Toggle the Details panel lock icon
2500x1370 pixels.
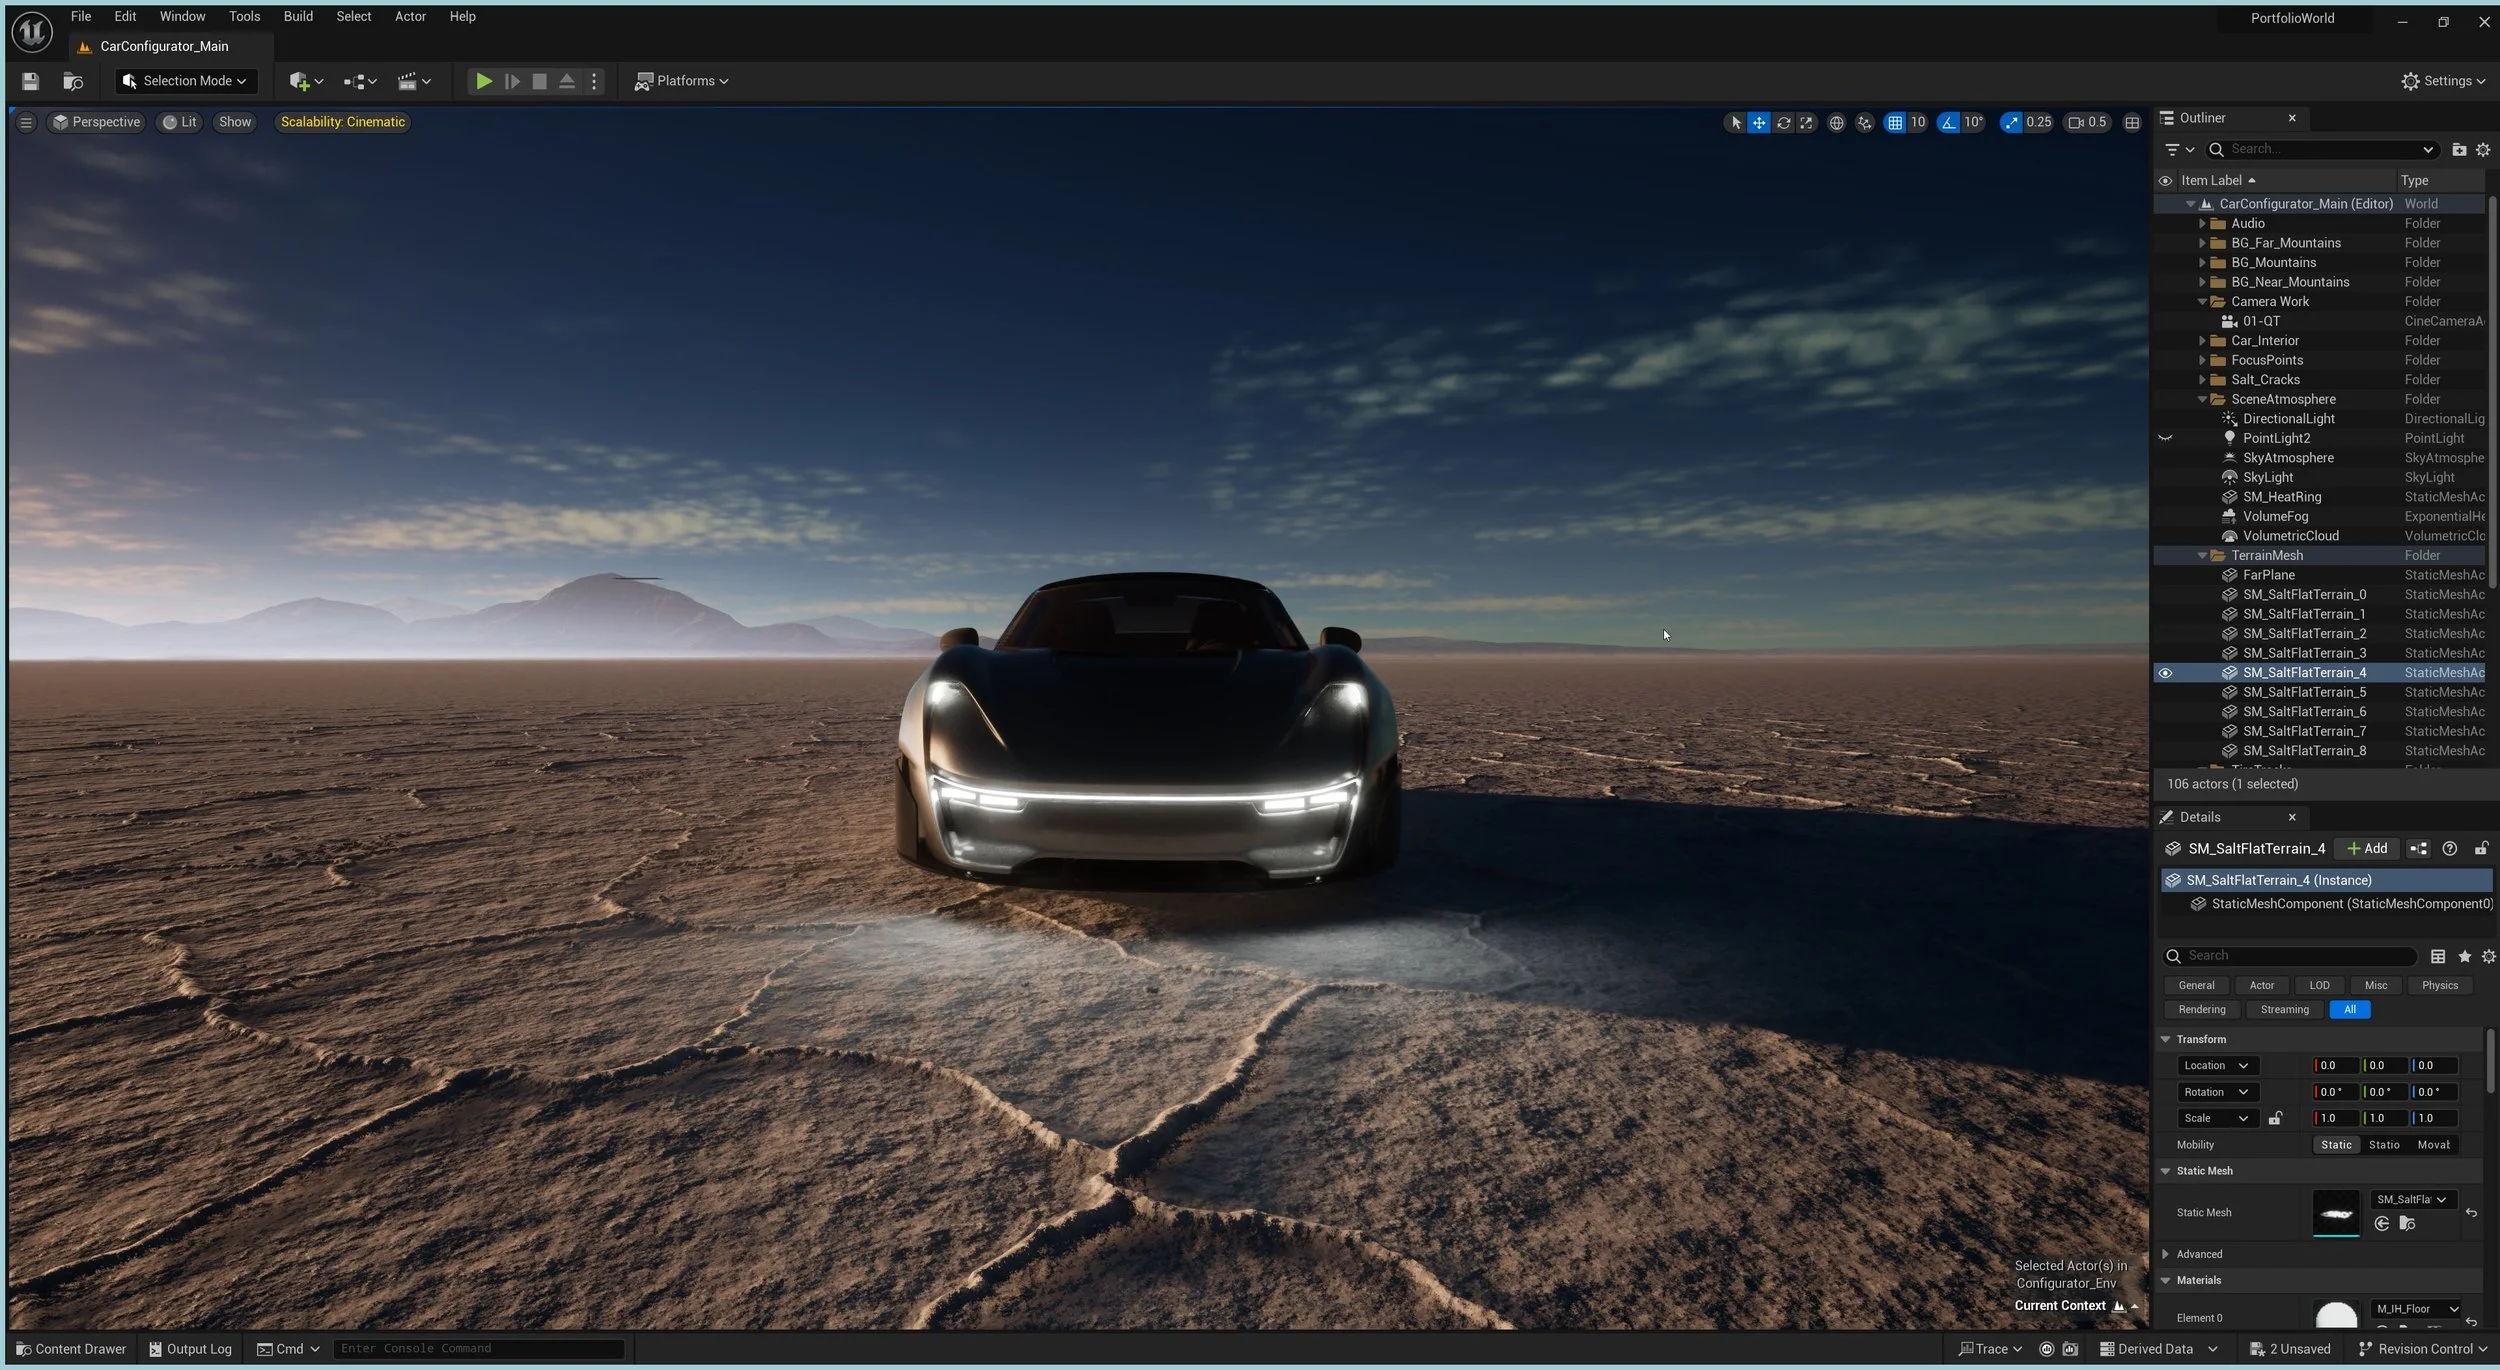pyautogui.click(x=2481, y=848)
